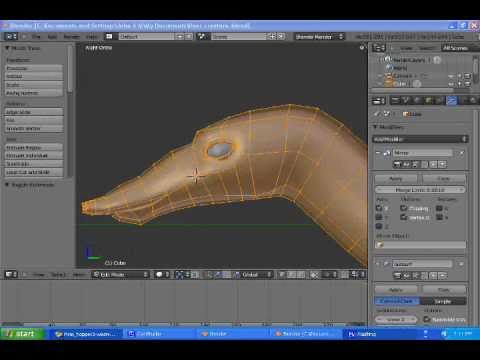Collapse the Mesh Tools panel triangle
The width and height of the screenshot is (480, 360).
(7, 48)
